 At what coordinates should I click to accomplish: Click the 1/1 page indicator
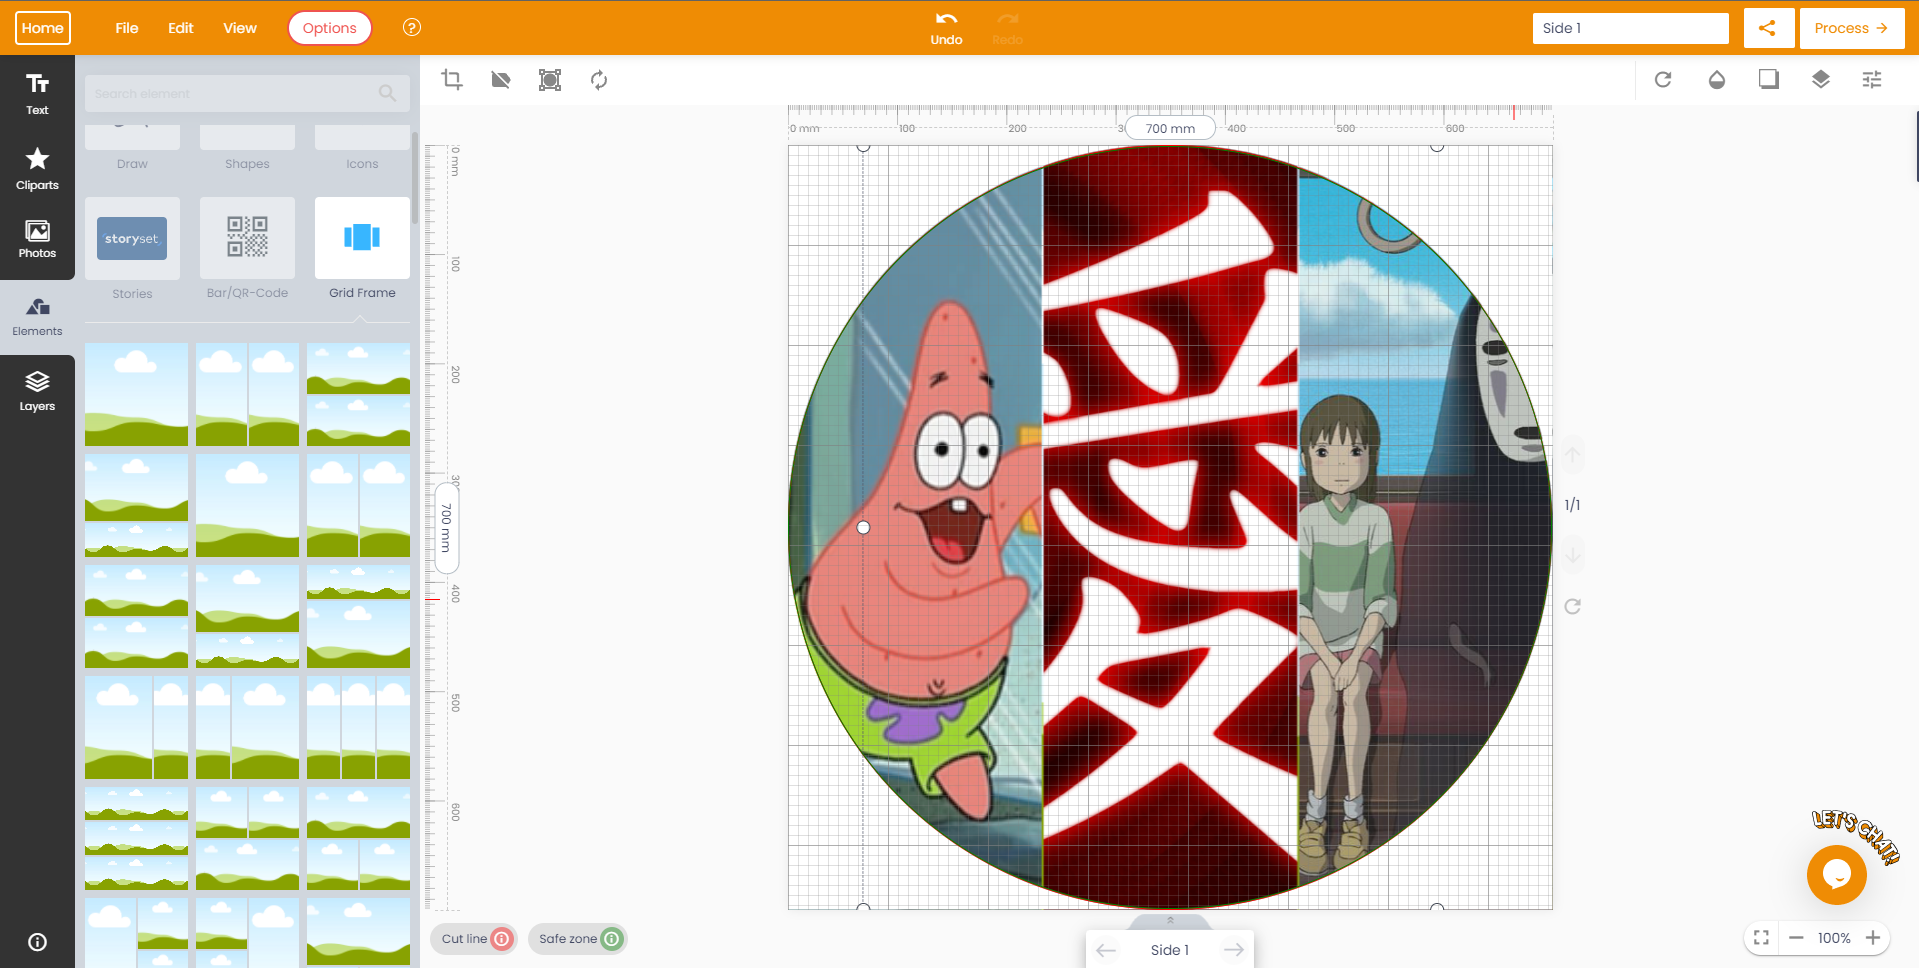[x=1572, y=505]
